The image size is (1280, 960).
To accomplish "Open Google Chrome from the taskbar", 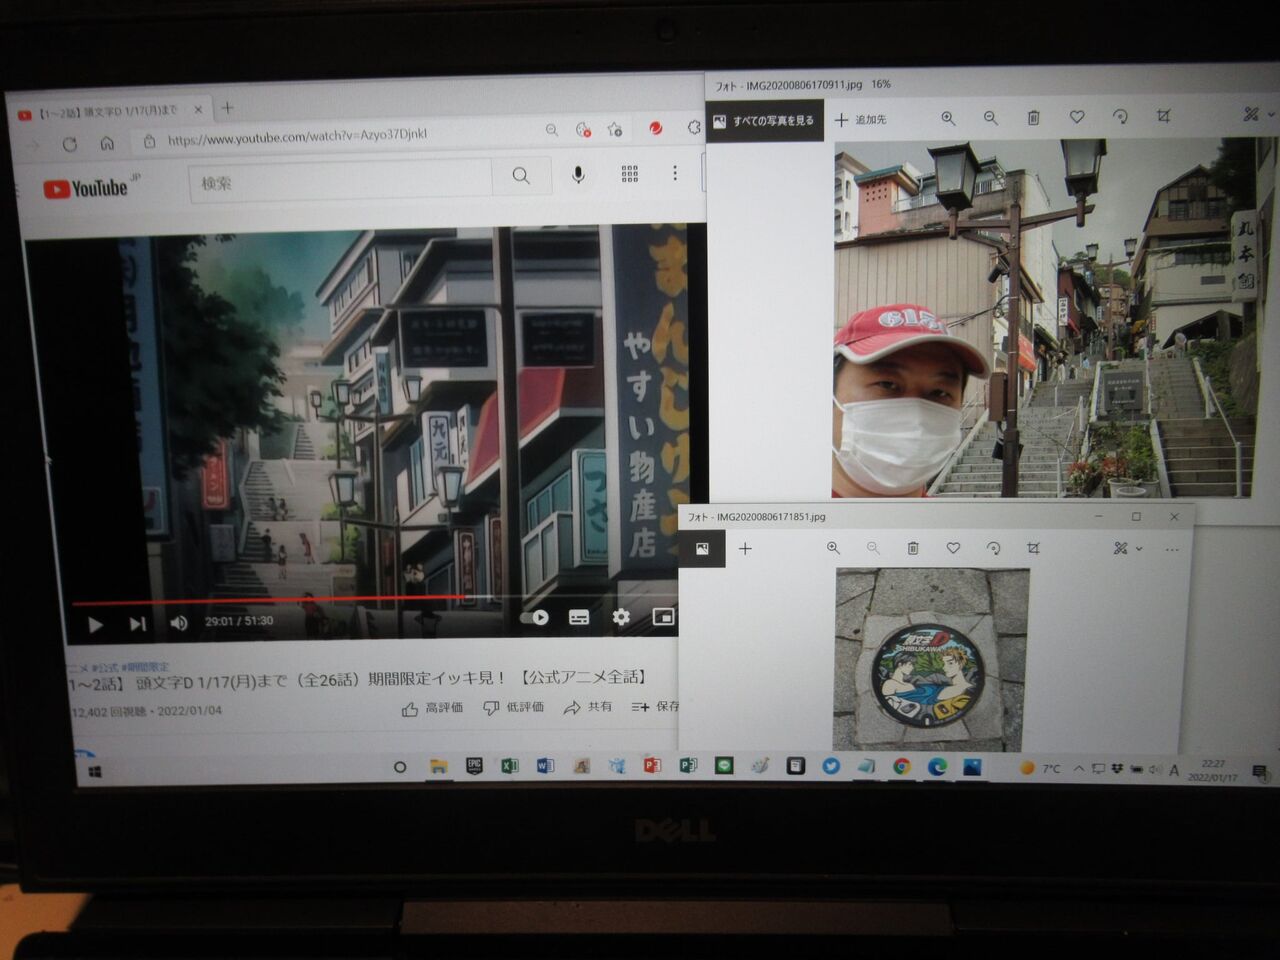I will coord(902,767).
